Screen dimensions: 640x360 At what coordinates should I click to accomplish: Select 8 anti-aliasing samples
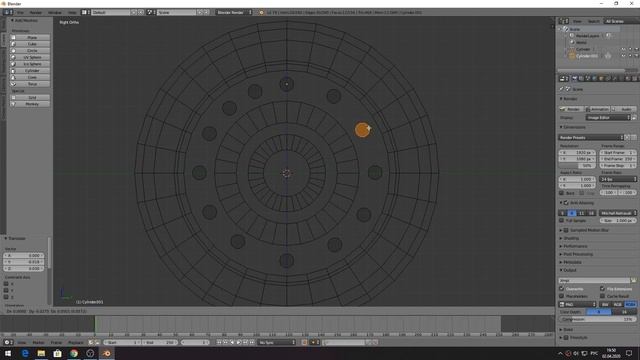(x=572, y=213)
